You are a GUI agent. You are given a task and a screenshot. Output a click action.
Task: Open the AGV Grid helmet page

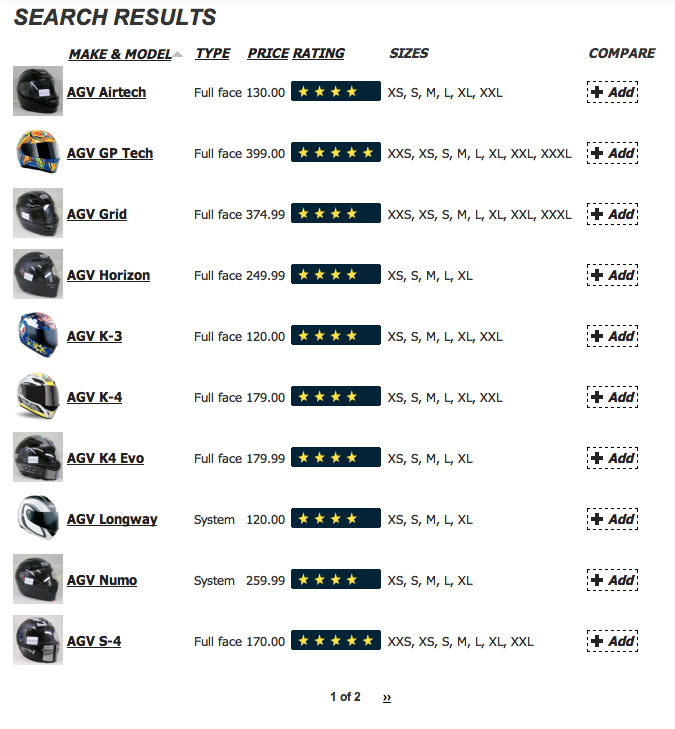(97, 214)
